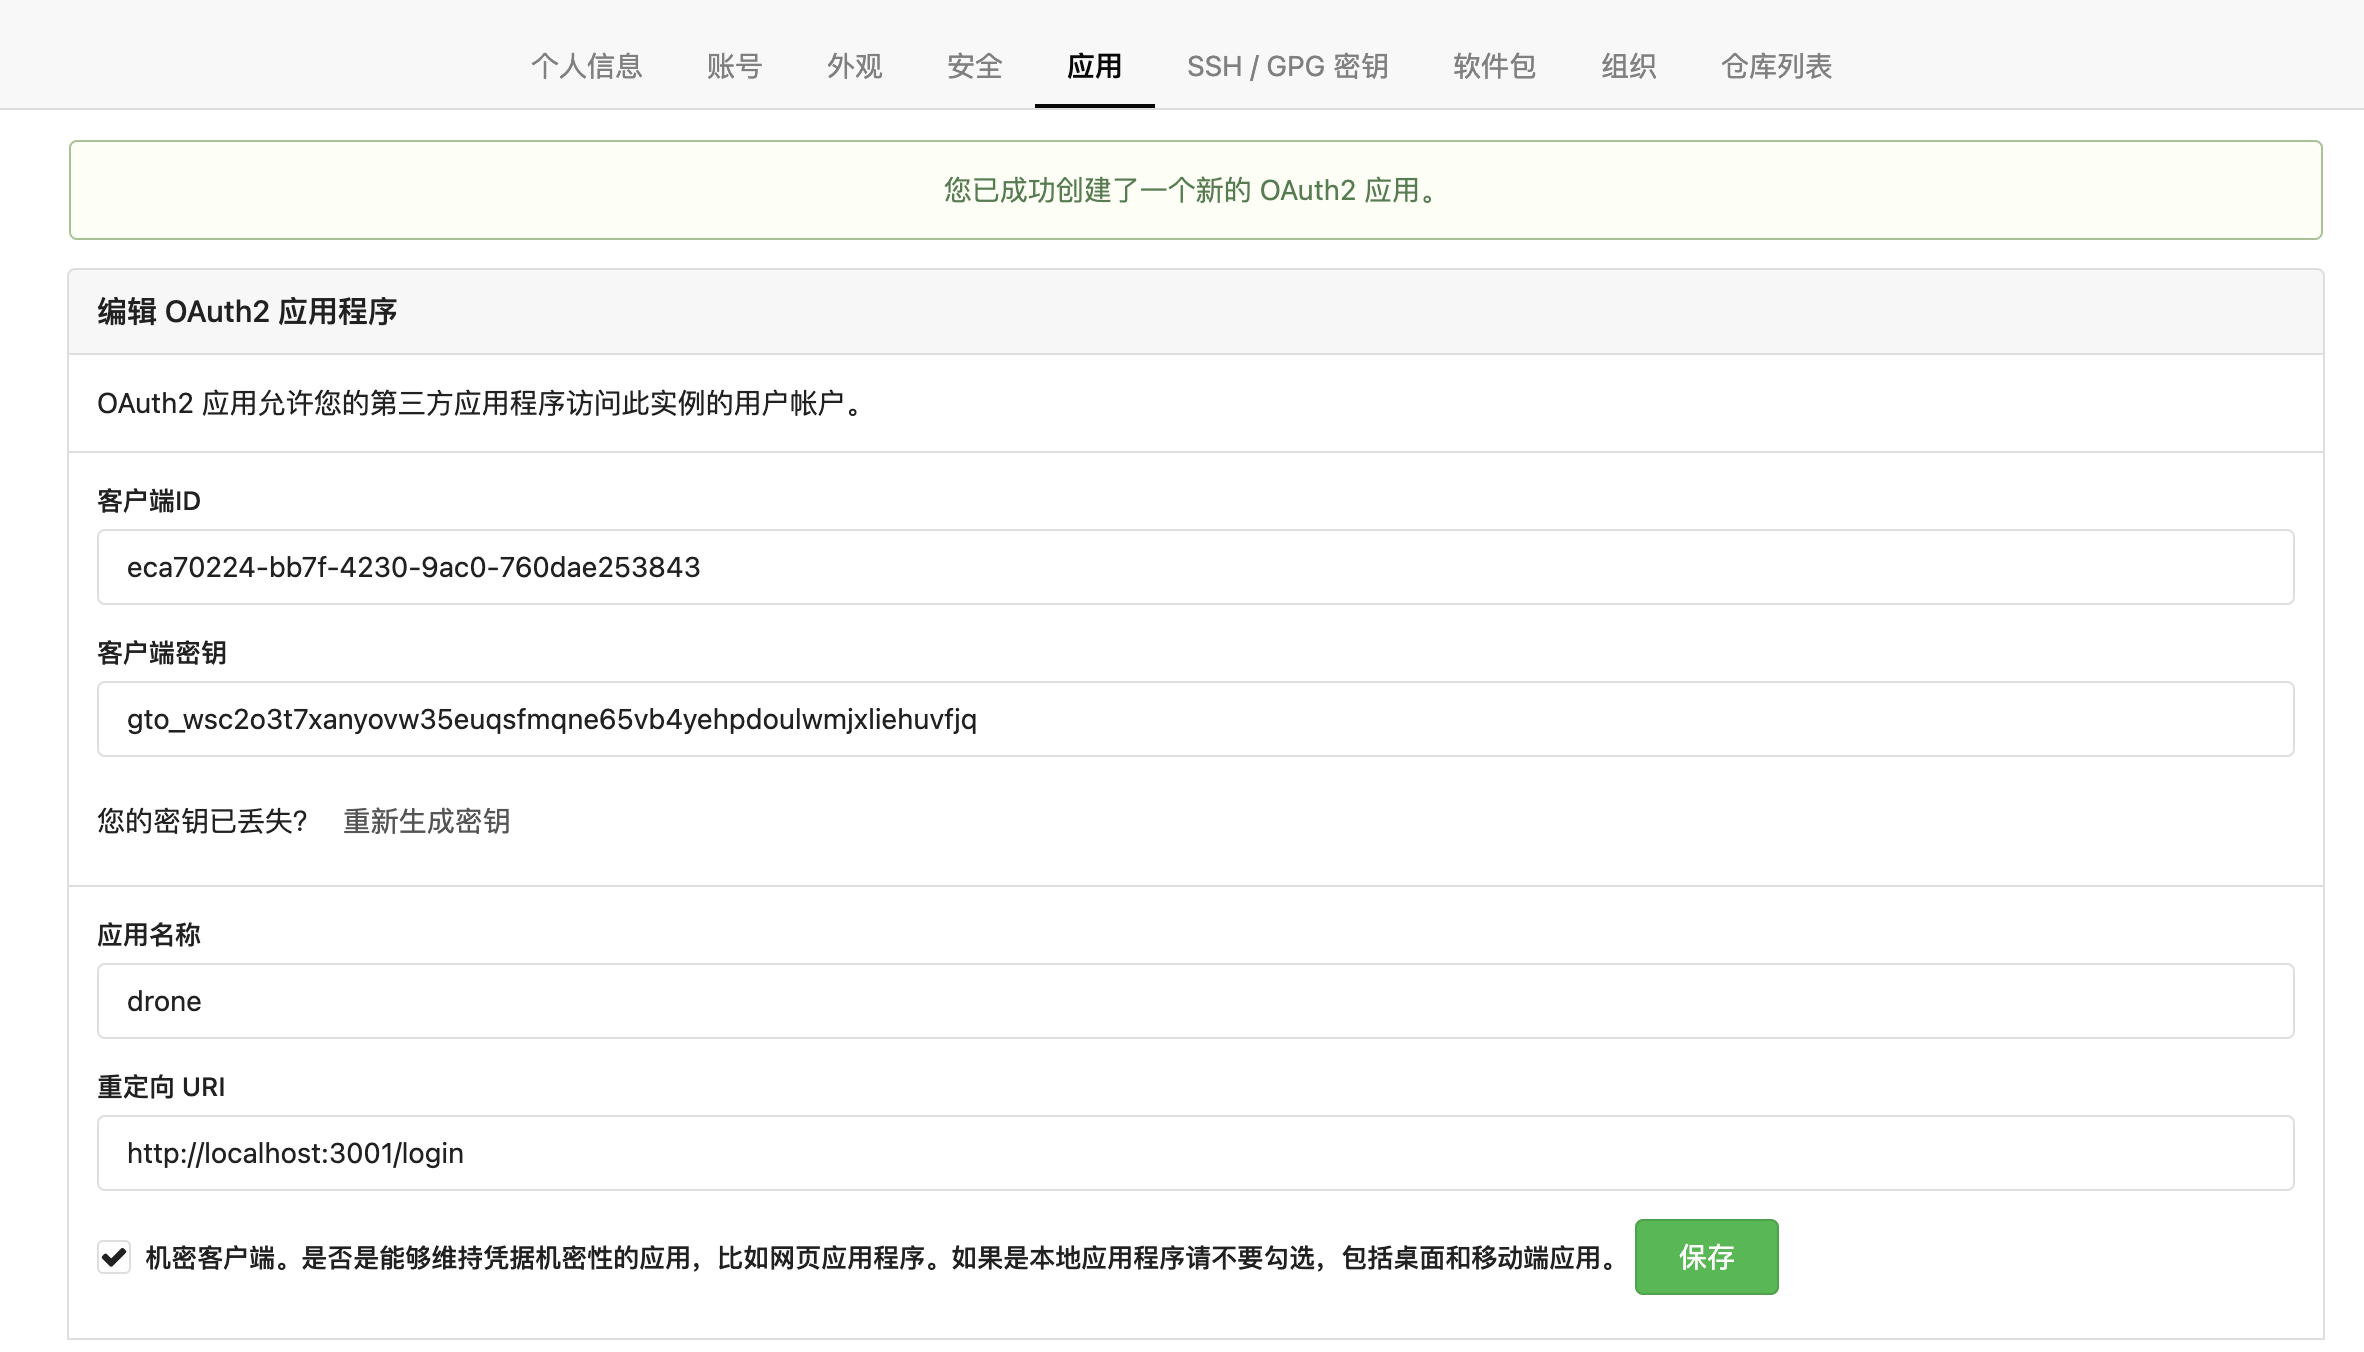The width and height of the screenshot is (2364, 1352).
Task: Open the 个人信息 settings tab
Action: tap(586, 66)
